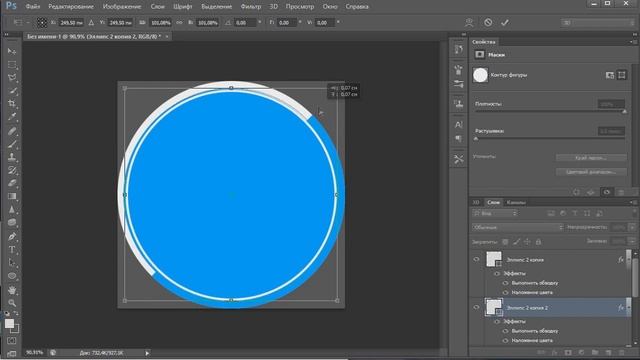Open the layer filter kind dropdown
This screenshot has width=640, height=360.
point(495,213)
